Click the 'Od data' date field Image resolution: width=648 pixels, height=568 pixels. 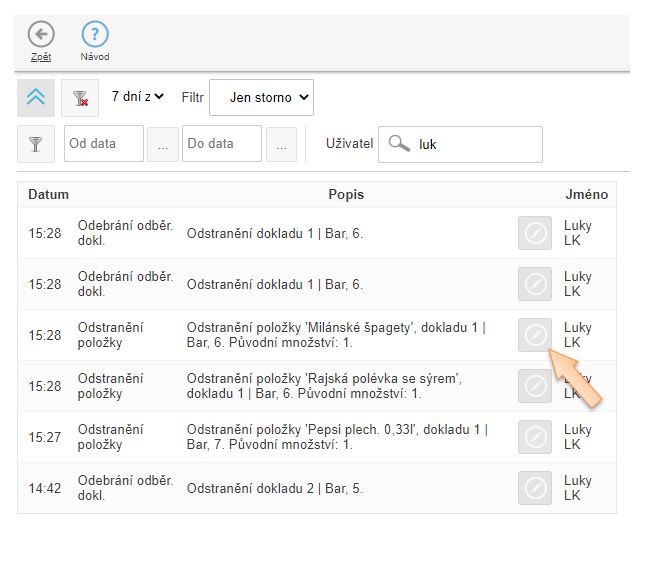(x=104, y=144)
